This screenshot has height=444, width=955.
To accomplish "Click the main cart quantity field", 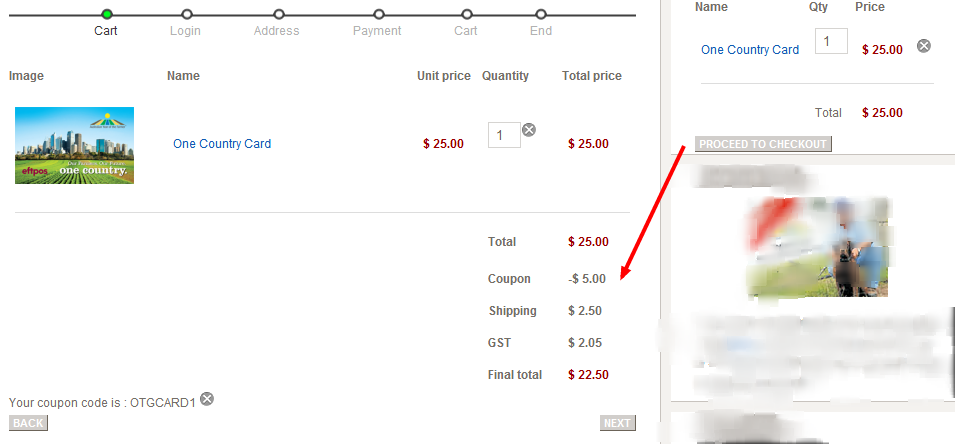I will point(504,135).
